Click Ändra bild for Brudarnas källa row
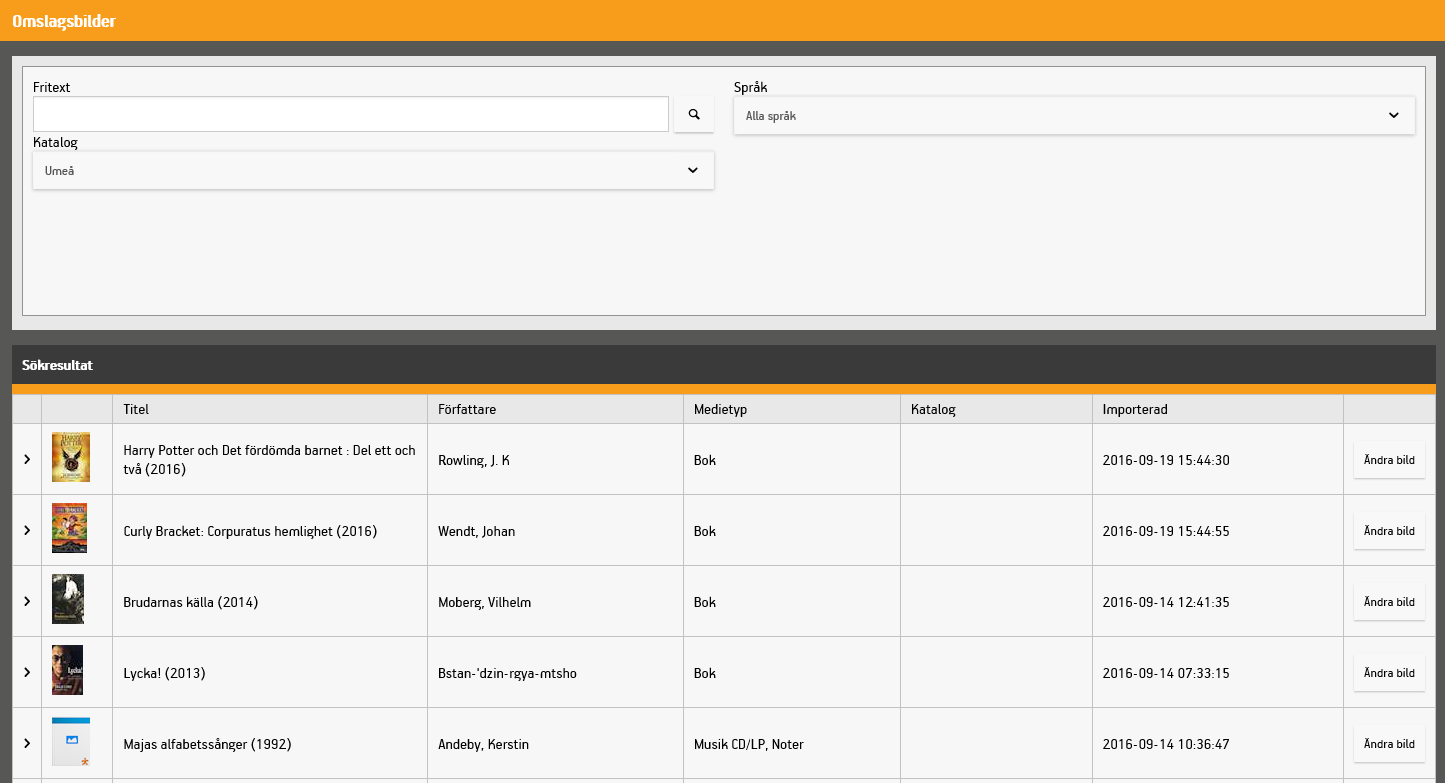Image resolution: width=1445 pixels, height=783 pixels. pyautogui.click(x=1389, y=602)
